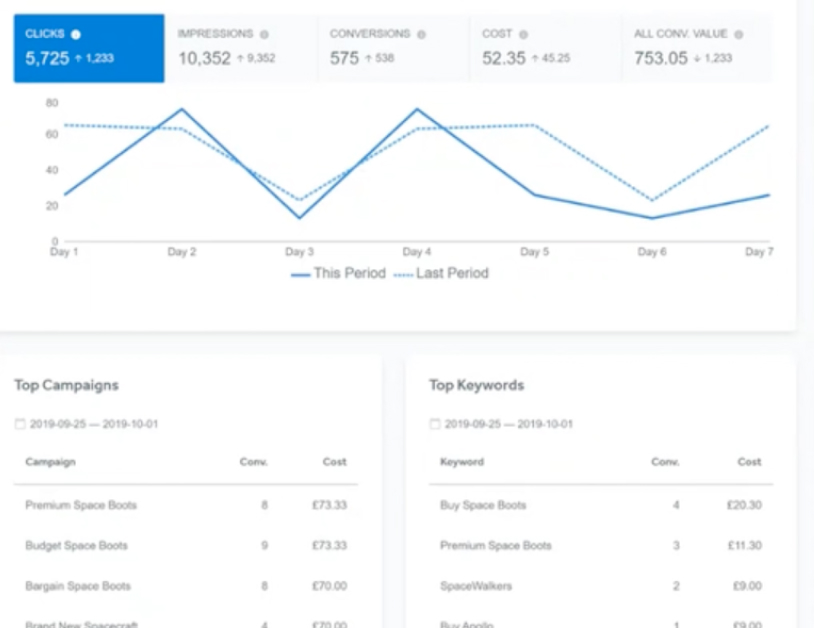The height and width of the screenshot is (628, 814).
Task: Click the info icon next to Clicks
Action: (x=76, y=34)
